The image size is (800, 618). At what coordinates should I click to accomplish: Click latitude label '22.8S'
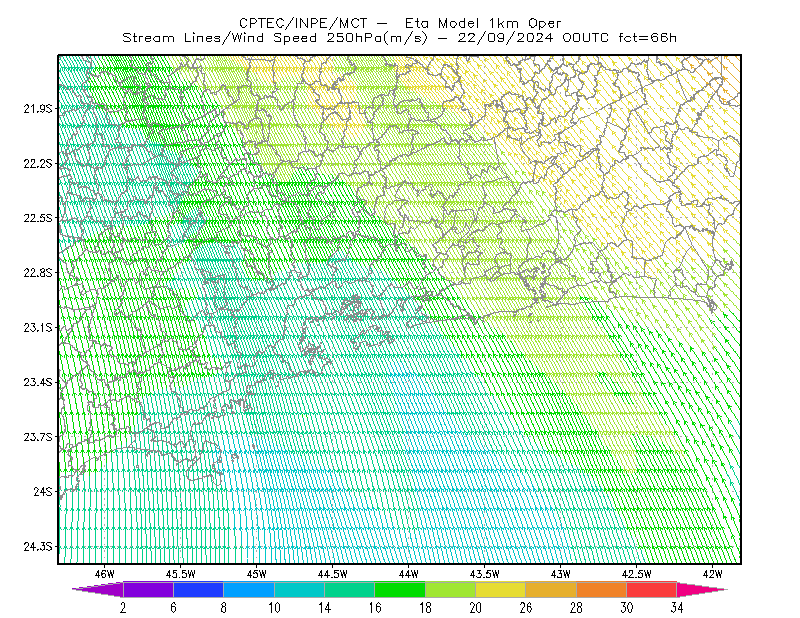(38, 273)
